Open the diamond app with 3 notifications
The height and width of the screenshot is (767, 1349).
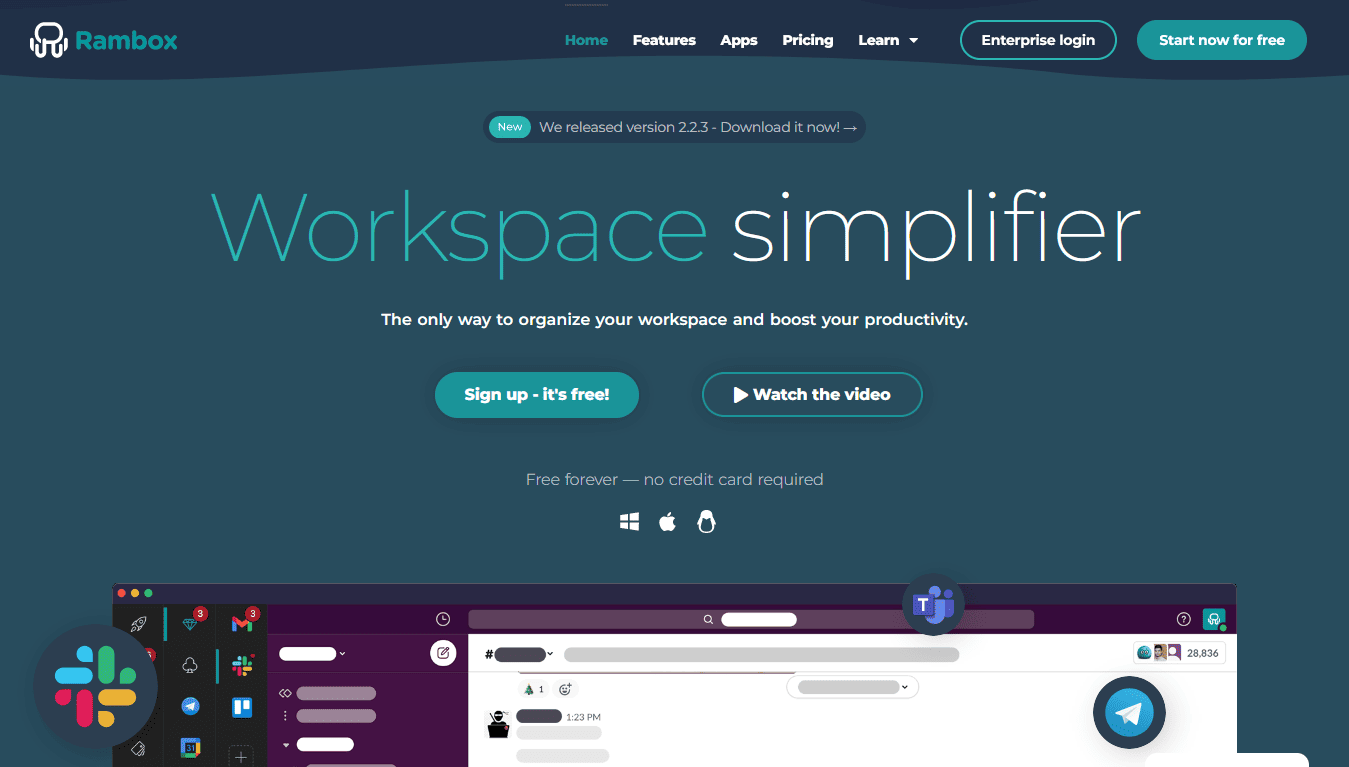click(190, 624)
